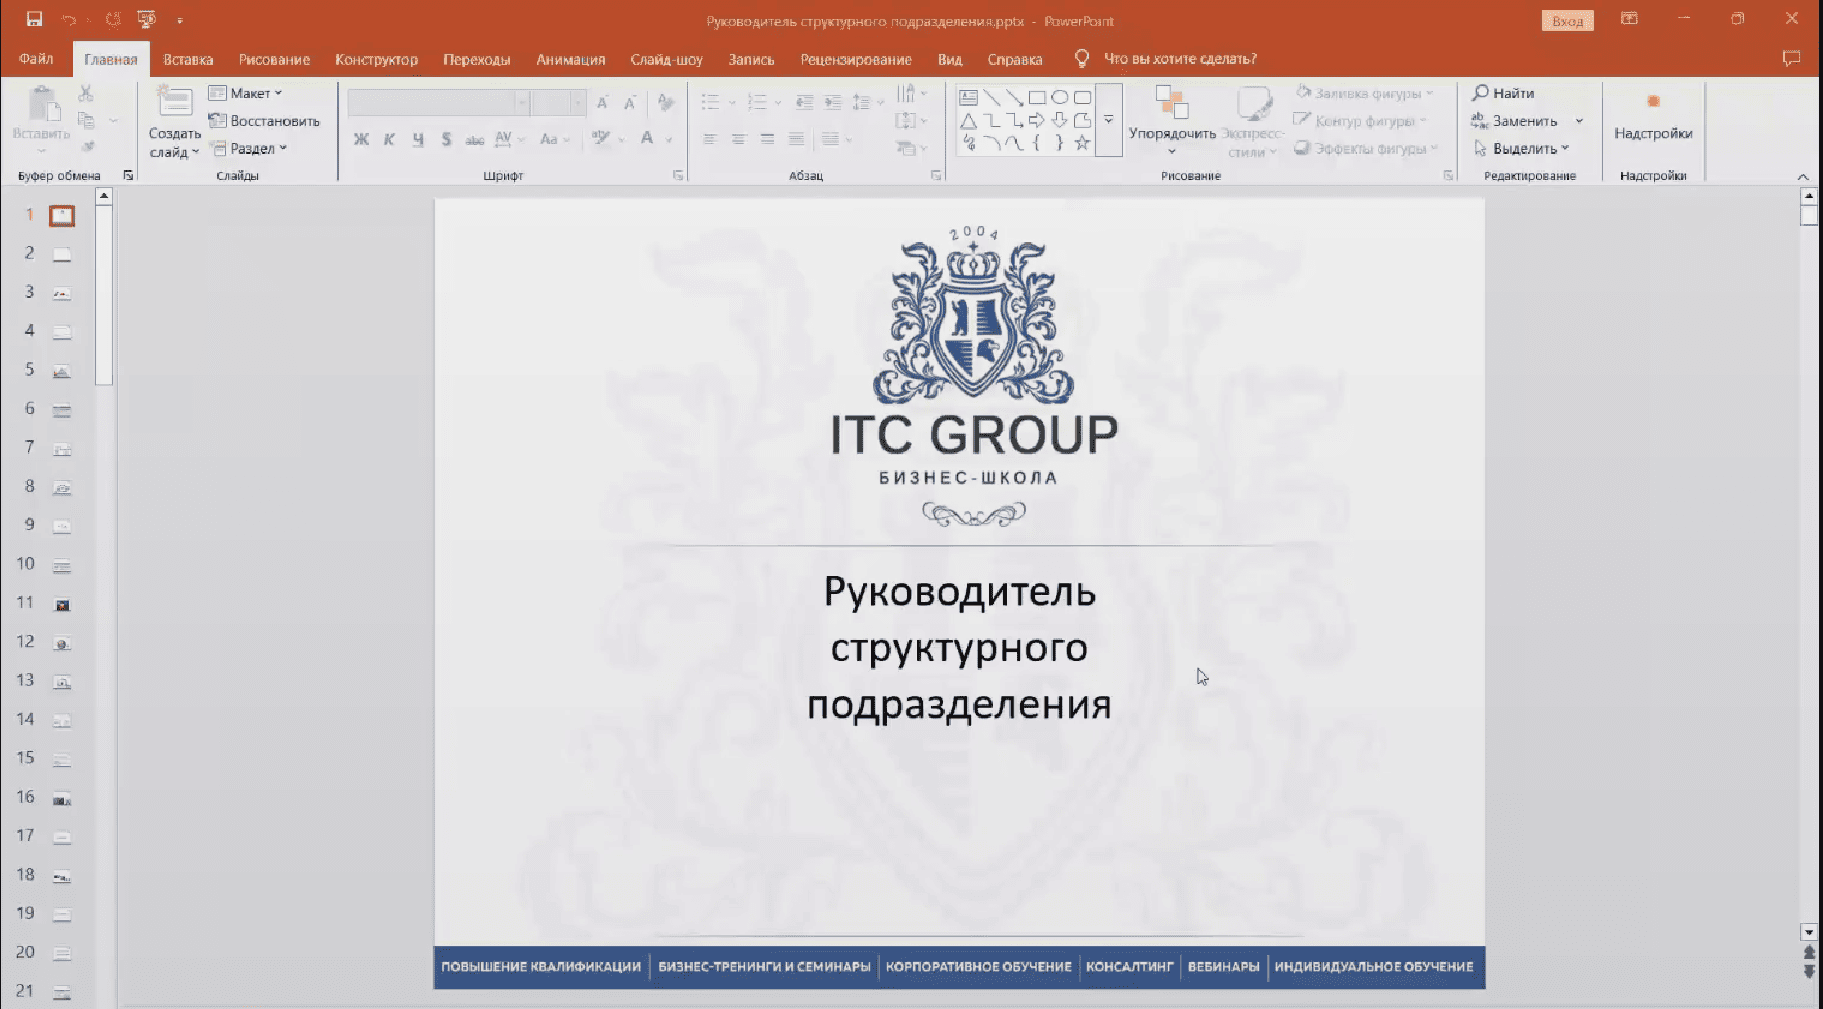Image resolution: width=1823 pixels, height=1009 pixels.
Task: Click the Вход sign-in button
Action: (1567, 21)
